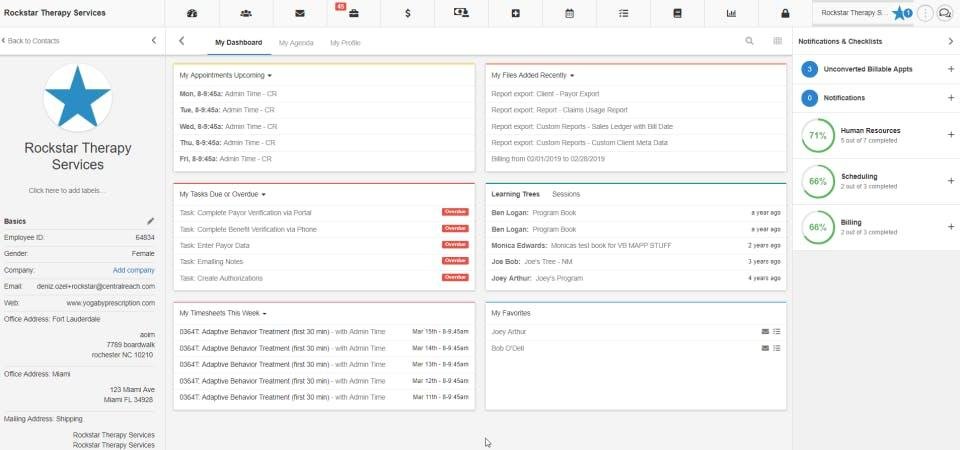Collapse the Notifications & Checklists panel
Image resolution: width=960 pixels, height=450 pixels.
coord(950,41)
